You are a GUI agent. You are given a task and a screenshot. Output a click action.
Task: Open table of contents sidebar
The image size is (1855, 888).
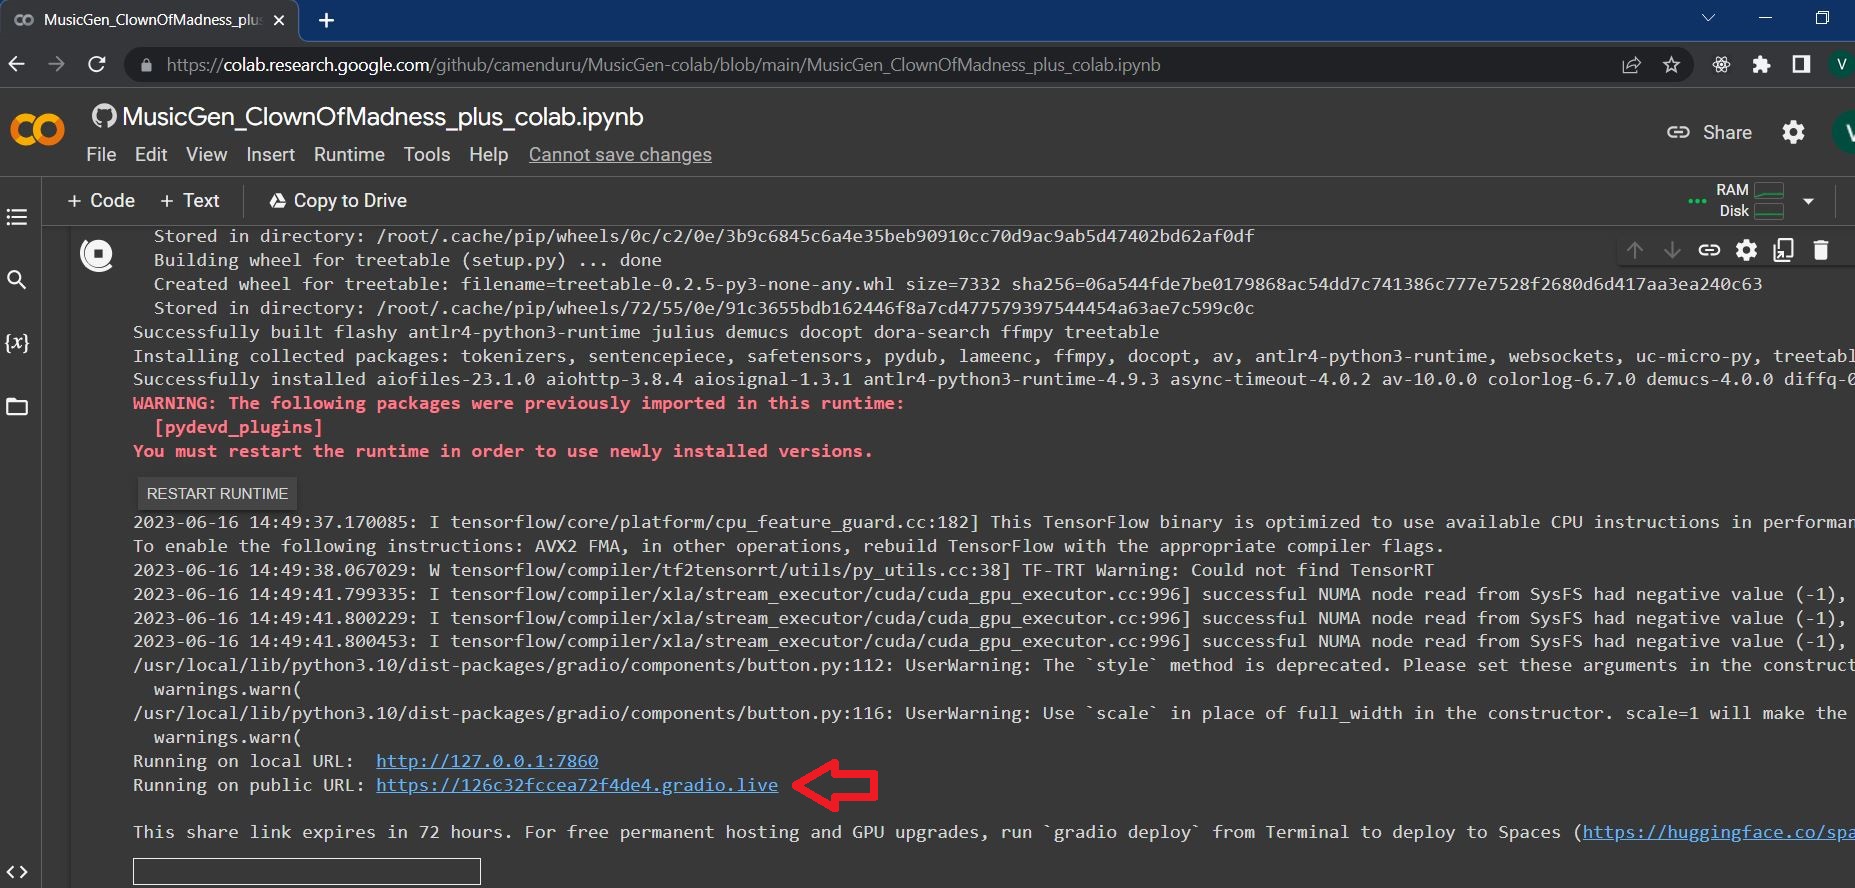17,217
